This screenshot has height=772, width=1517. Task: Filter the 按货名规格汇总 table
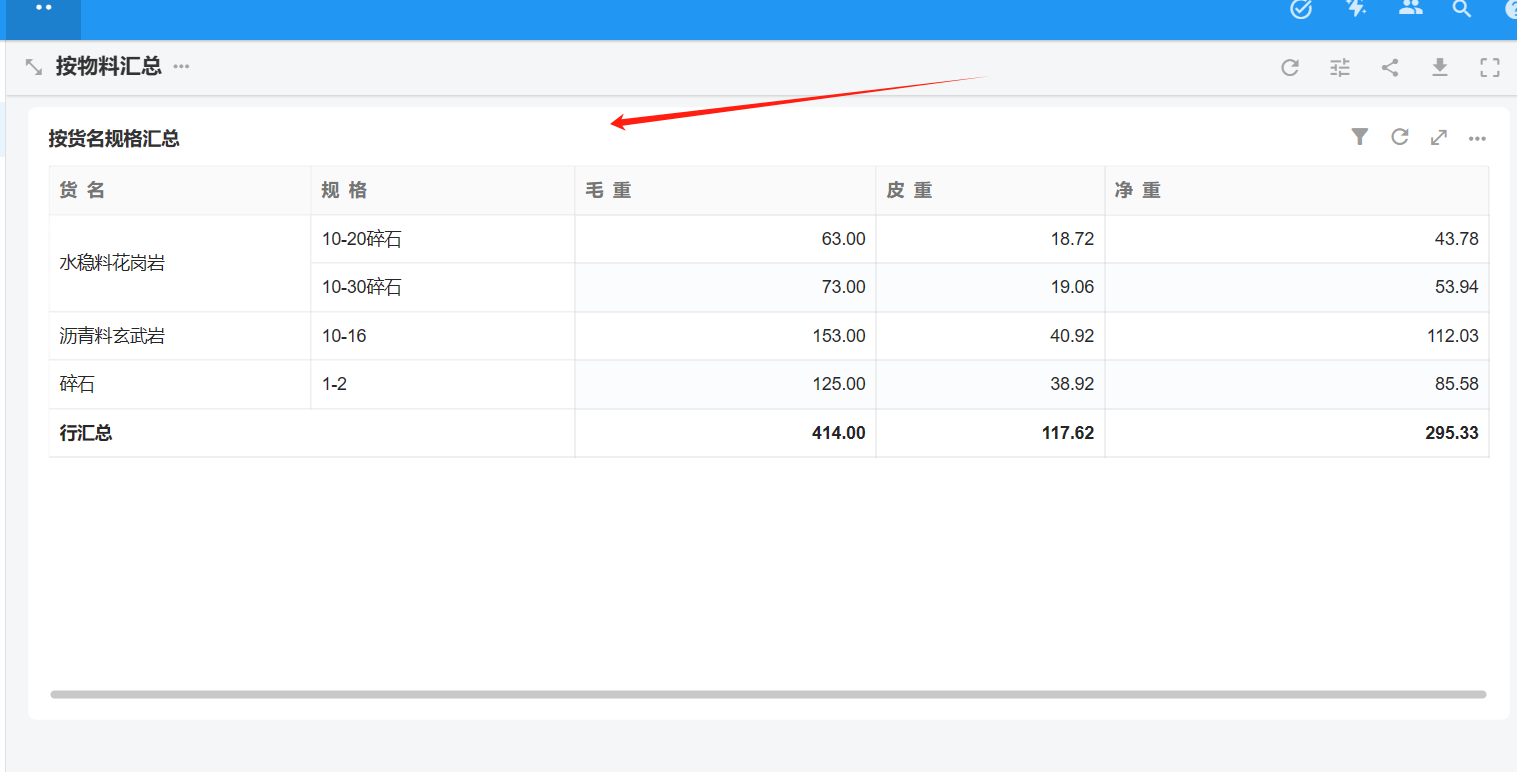[1359, 137]
